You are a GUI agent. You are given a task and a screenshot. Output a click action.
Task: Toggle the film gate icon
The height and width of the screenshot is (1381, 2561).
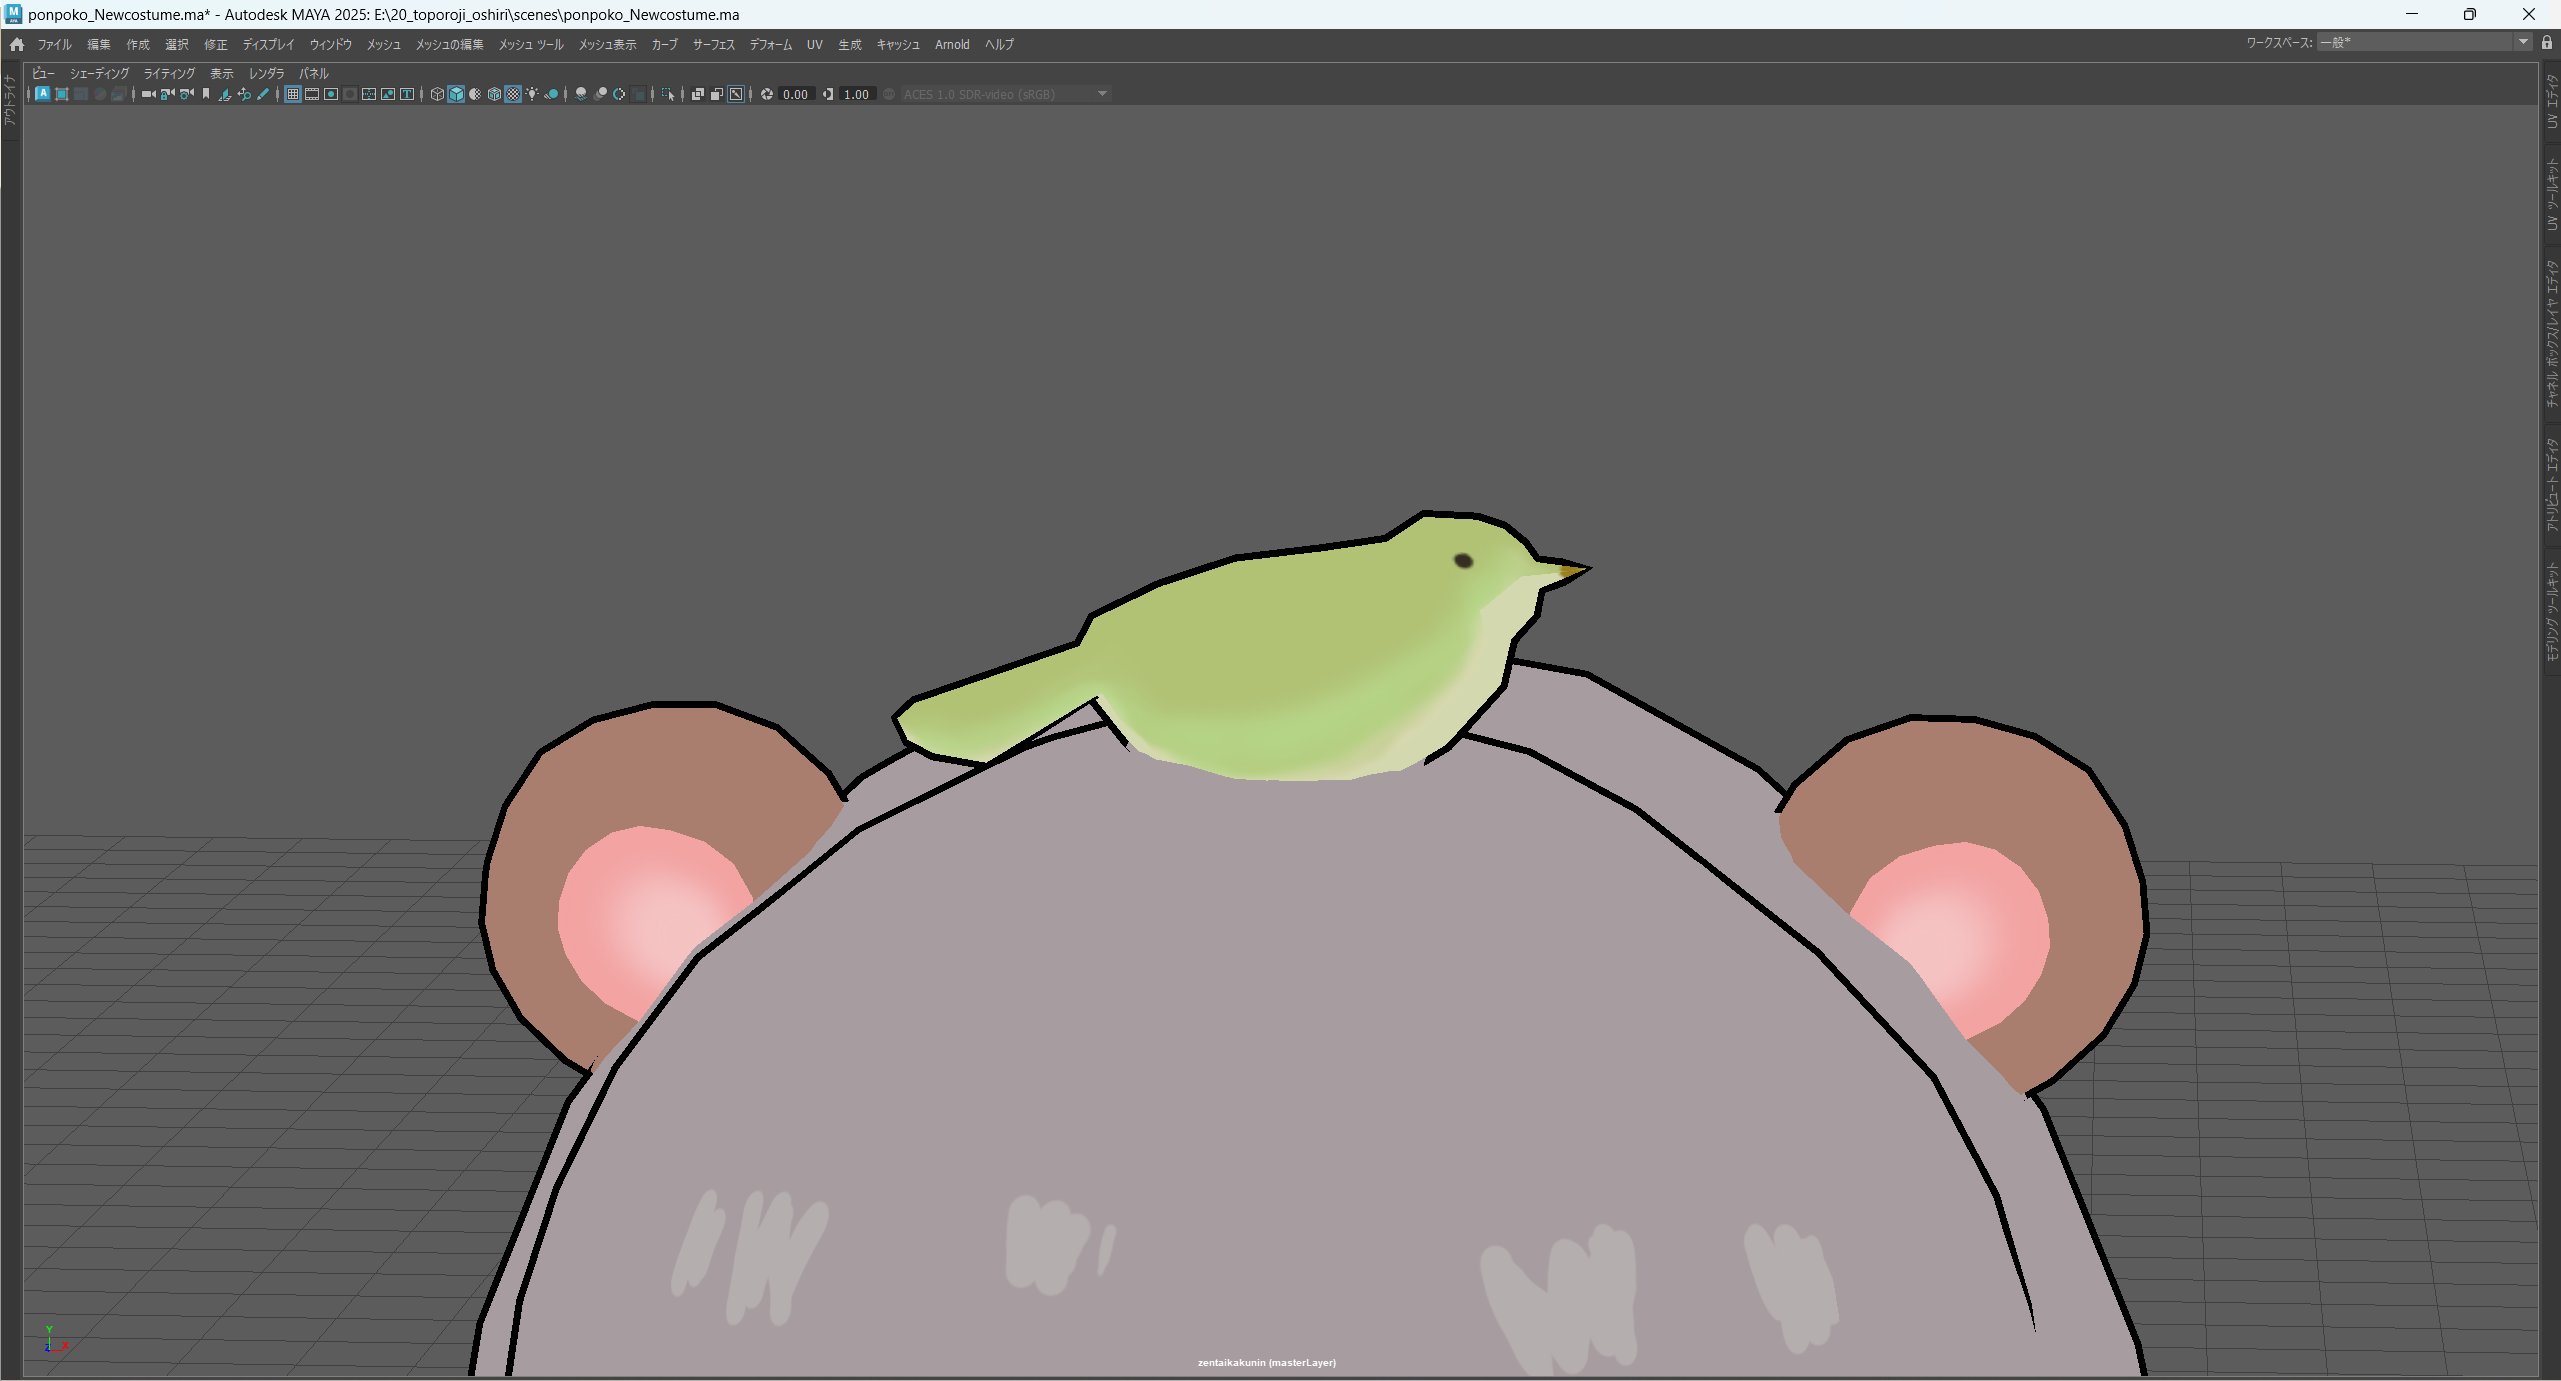coord(312,94)
